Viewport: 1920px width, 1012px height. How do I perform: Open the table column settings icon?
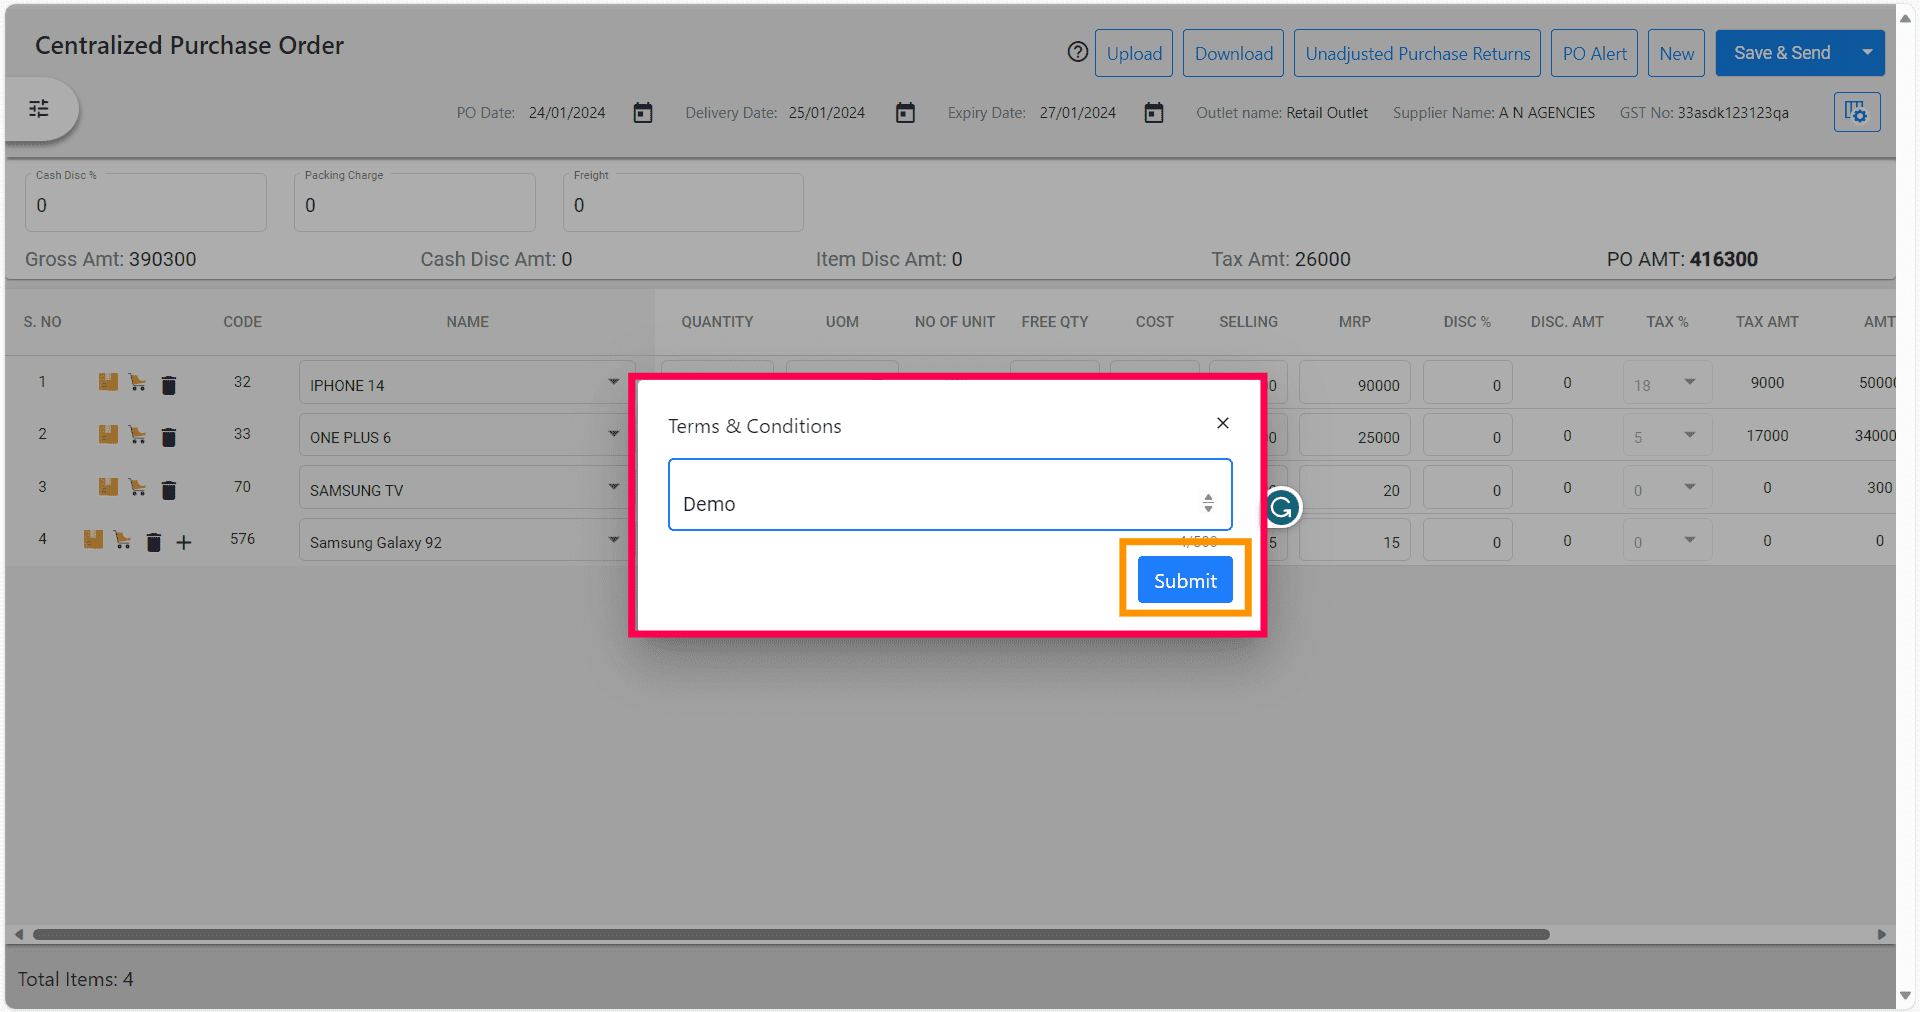coord(1856,112)
